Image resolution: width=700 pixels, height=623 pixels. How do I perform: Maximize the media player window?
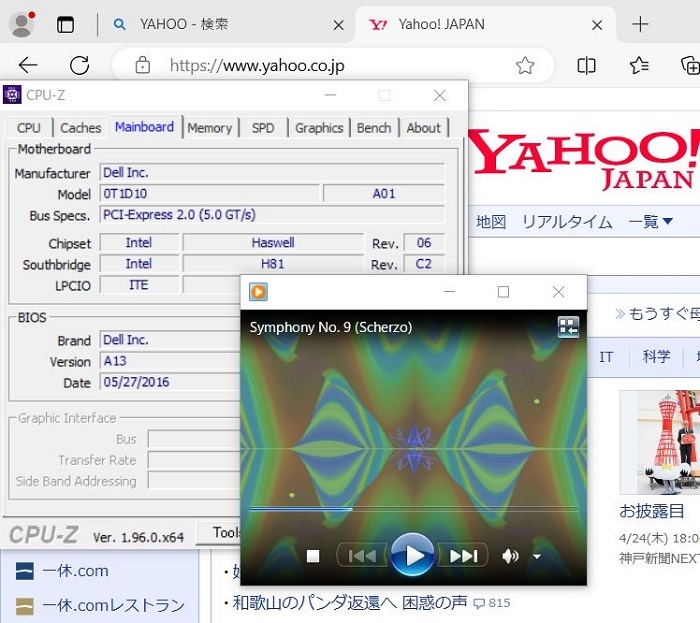[x=503, y=292]
